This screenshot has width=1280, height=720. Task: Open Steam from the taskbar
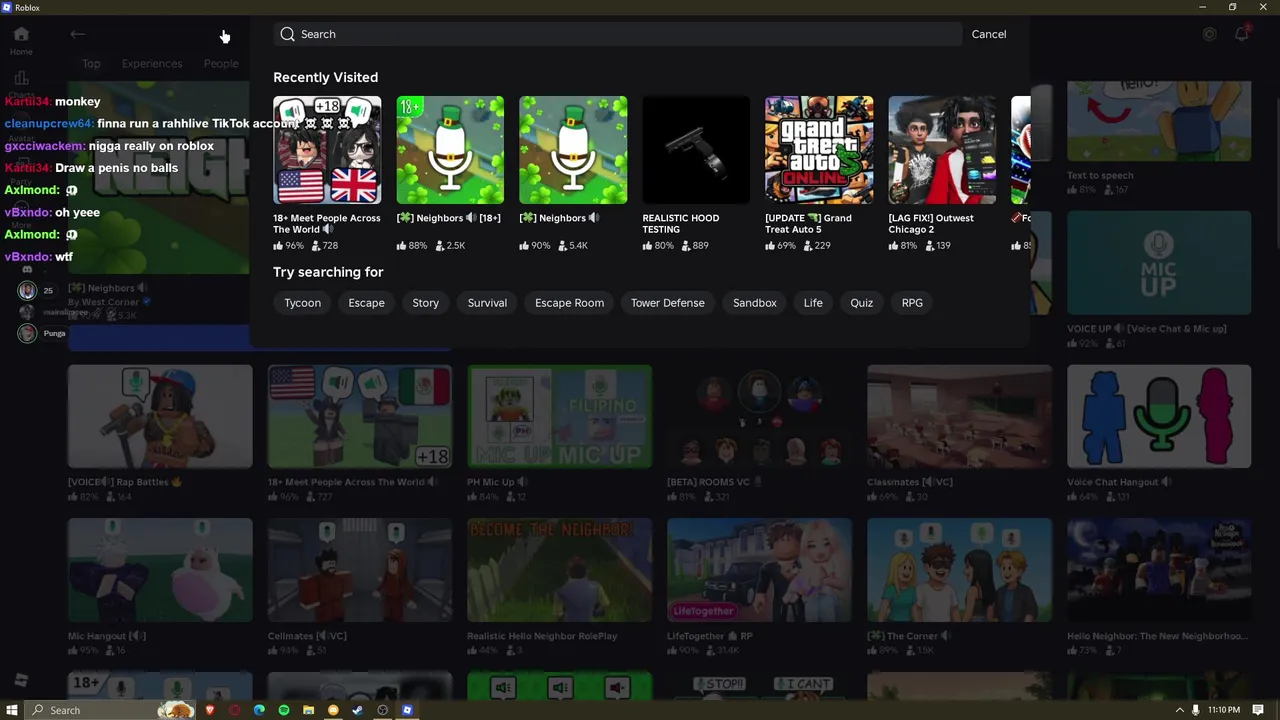pos(358,710)
